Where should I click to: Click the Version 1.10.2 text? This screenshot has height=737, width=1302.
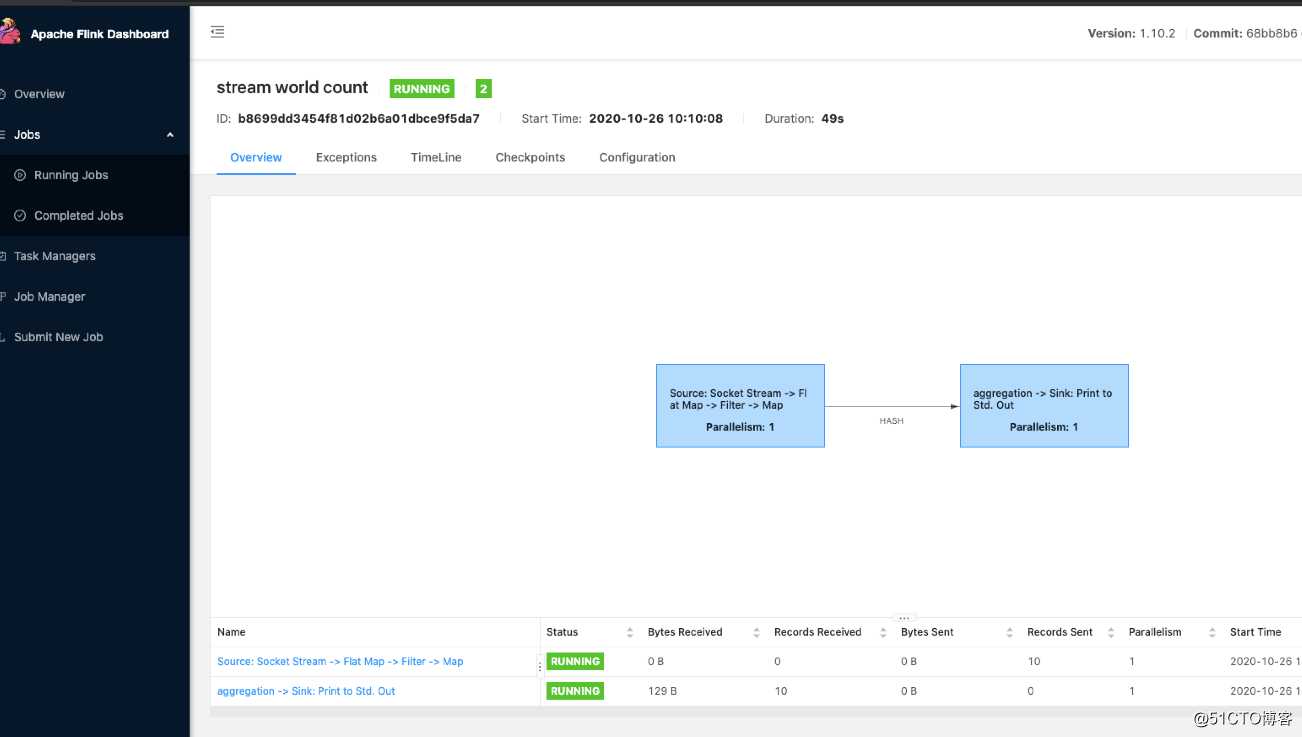pos(1131,33)
